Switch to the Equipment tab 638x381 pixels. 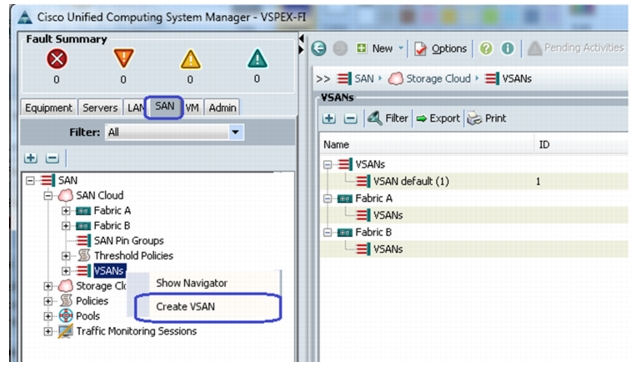click(48, 108)
